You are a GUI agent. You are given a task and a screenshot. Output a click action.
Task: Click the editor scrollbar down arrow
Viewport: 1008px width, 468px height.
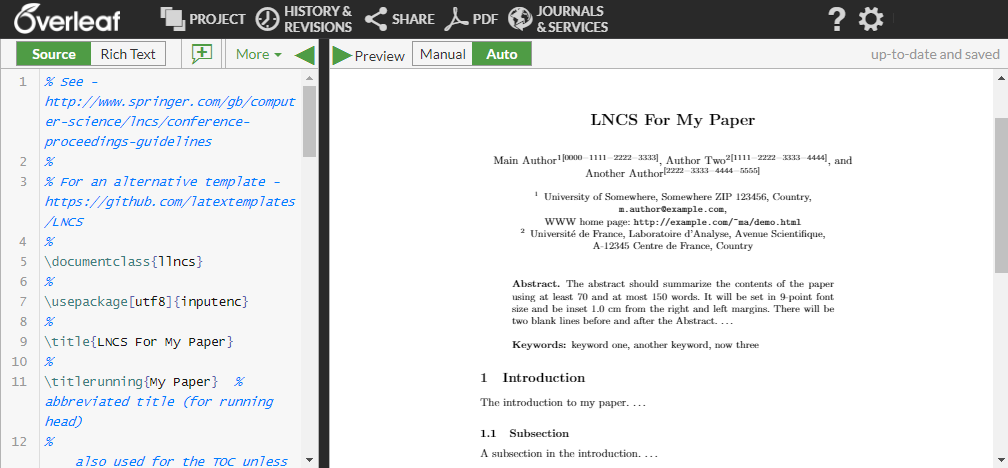tap(309, 460)
